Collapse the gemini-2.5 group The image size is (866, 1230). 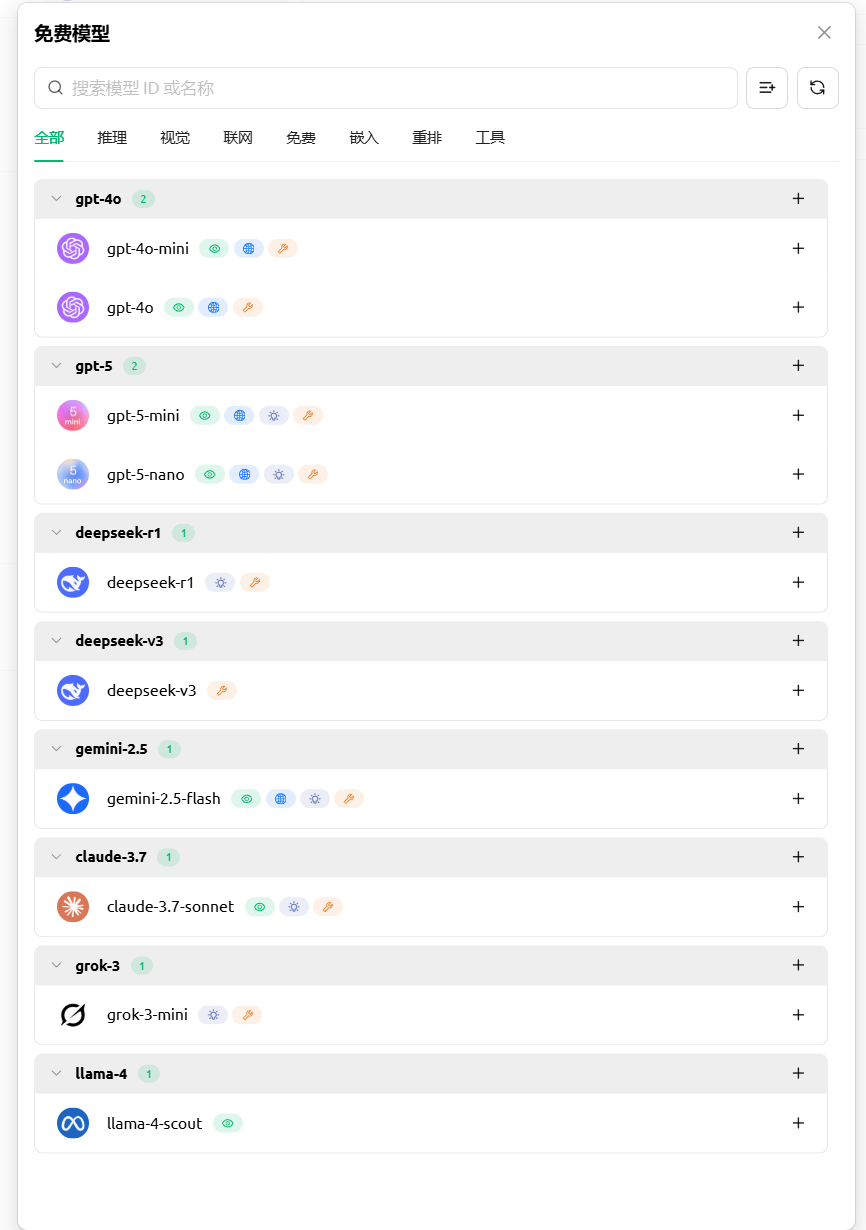tap(56, 749)
